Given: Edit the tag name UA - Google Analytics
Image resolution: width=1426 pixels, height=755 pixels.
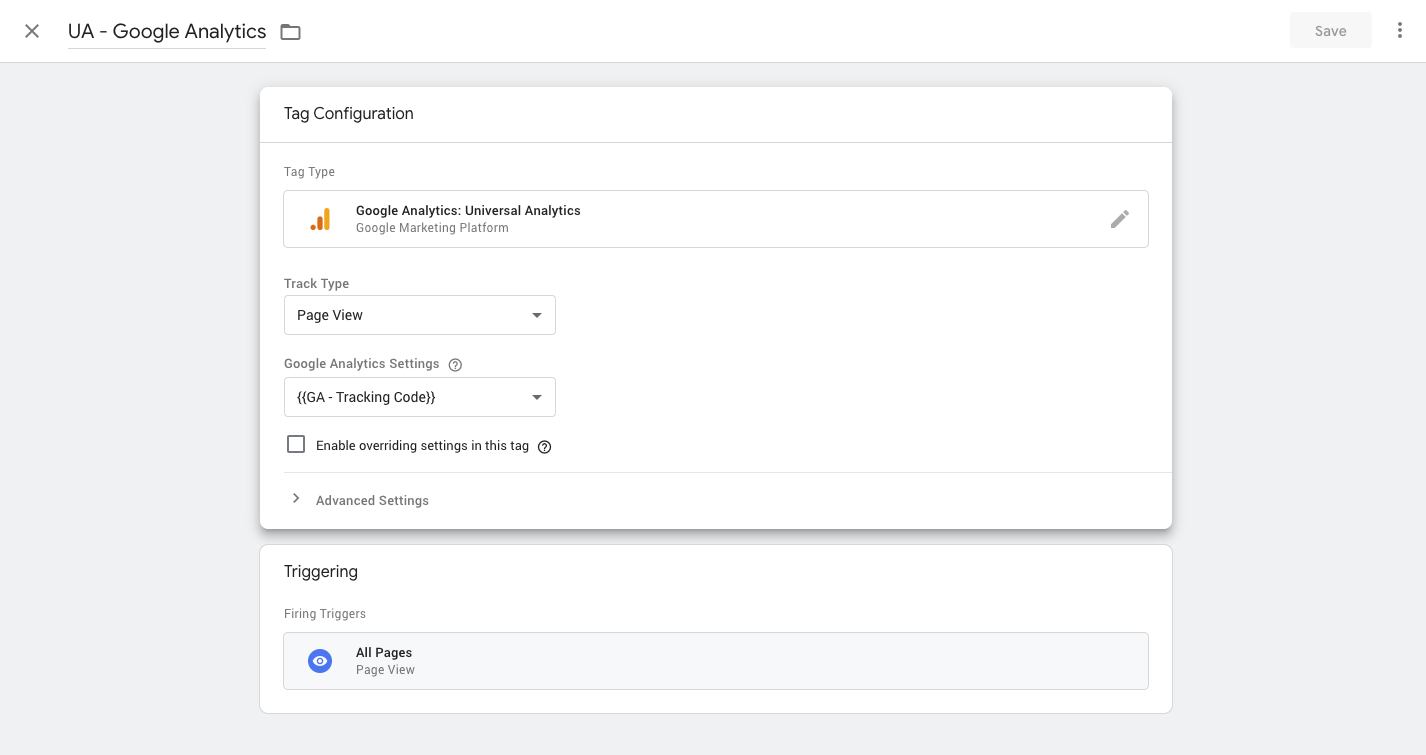Looking at the screenshot, I should [x=167, y=31].
